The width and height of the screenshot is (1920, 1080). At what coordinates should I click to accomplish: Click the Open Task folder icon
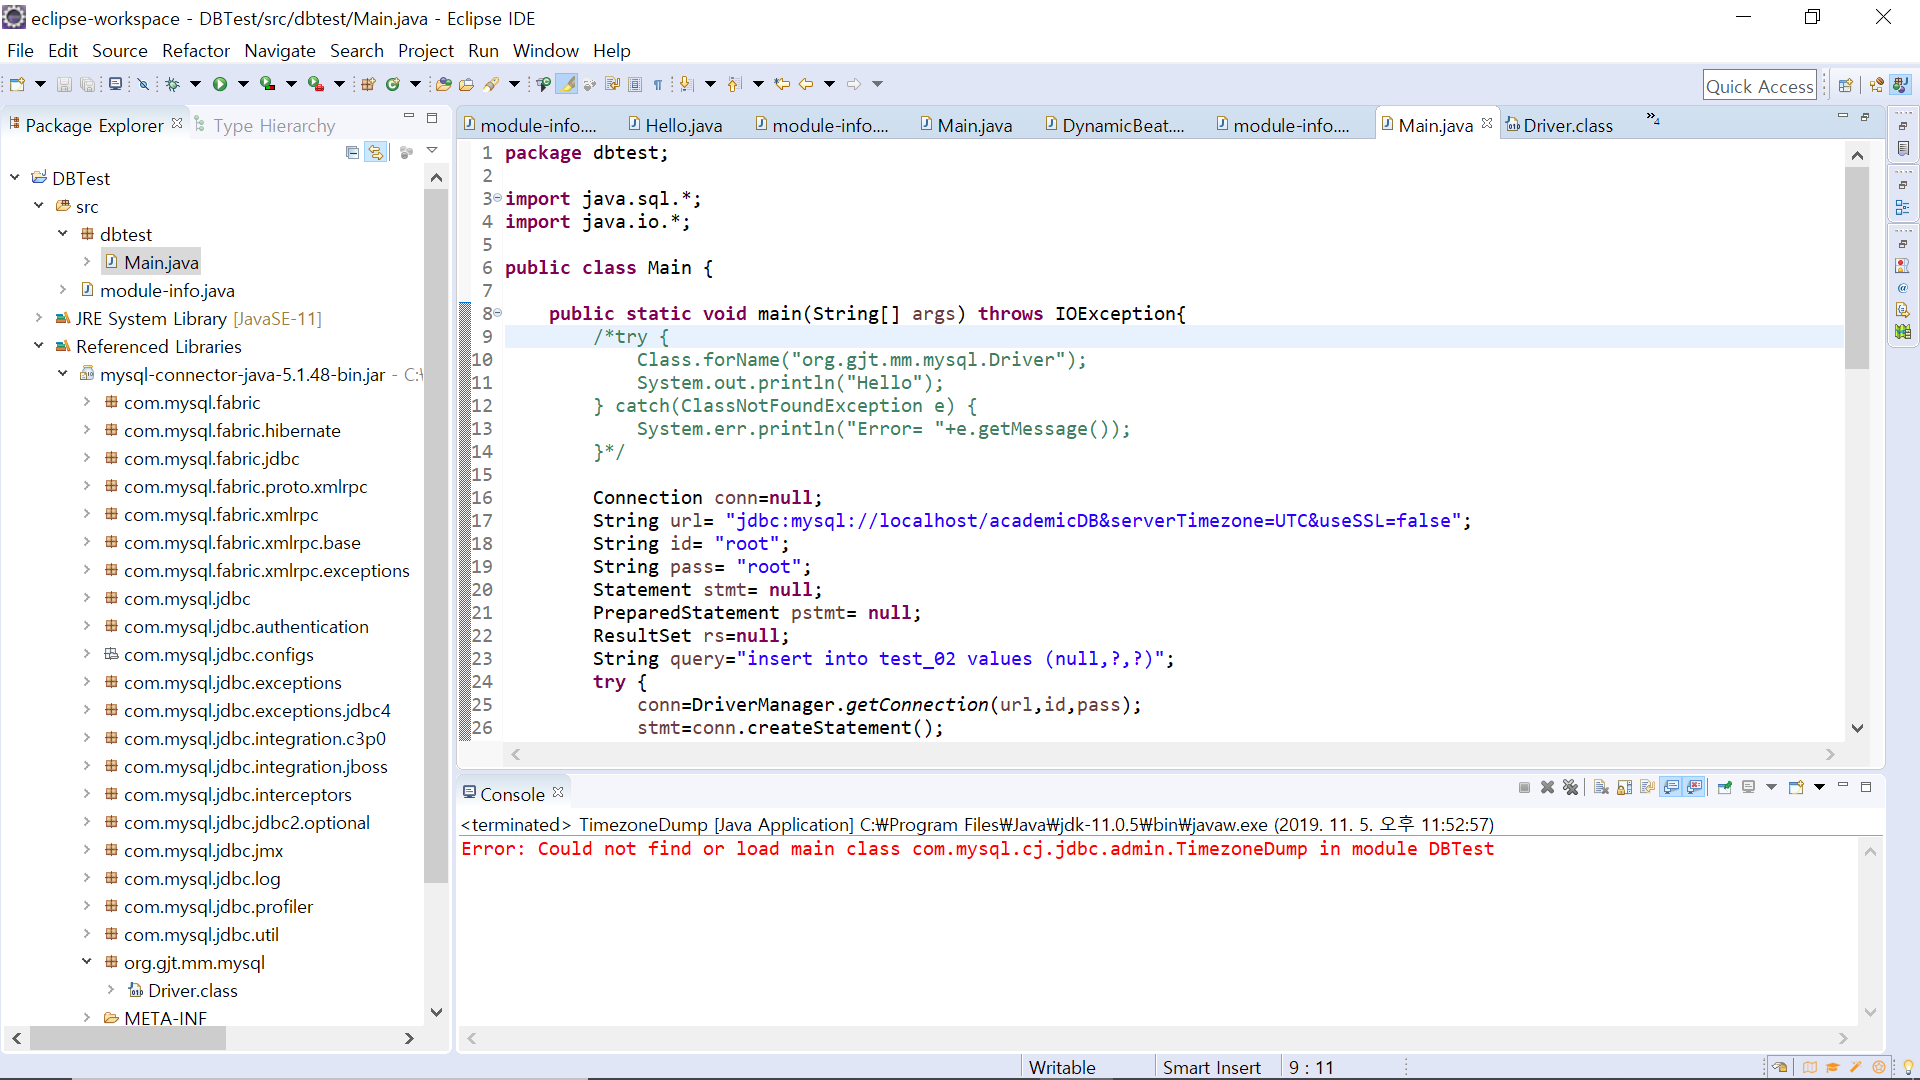click(x=466, y=84)
